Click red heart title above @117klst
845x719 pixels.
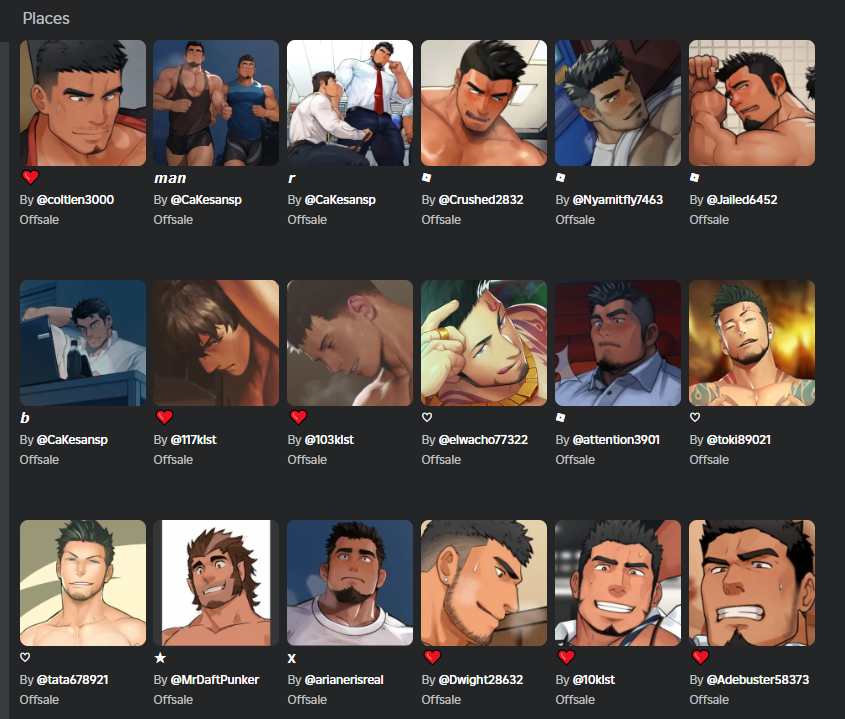pyautogui.click(x=164, y=417)
